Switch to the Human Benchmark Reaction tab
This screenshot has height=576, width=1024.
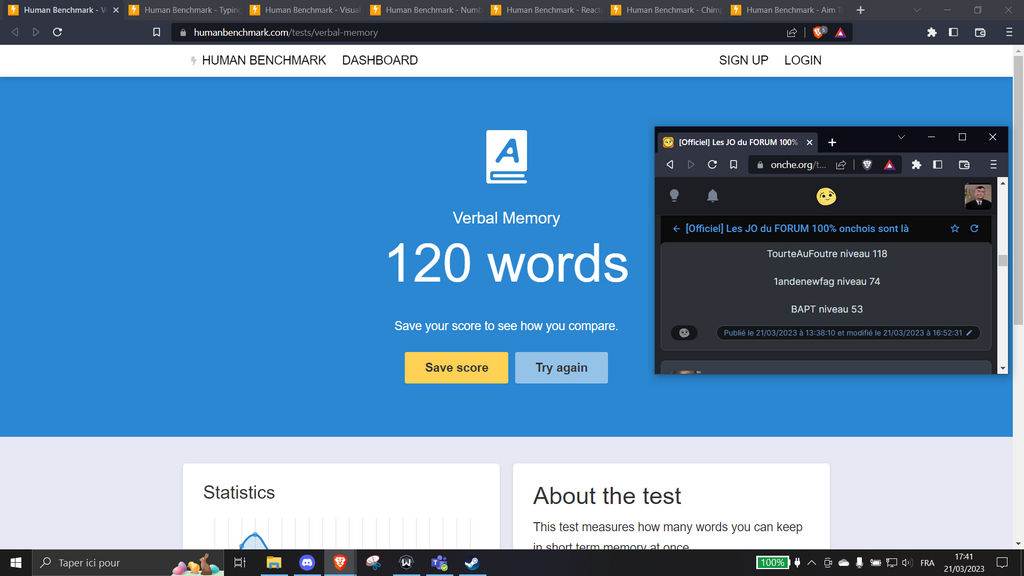546,10
